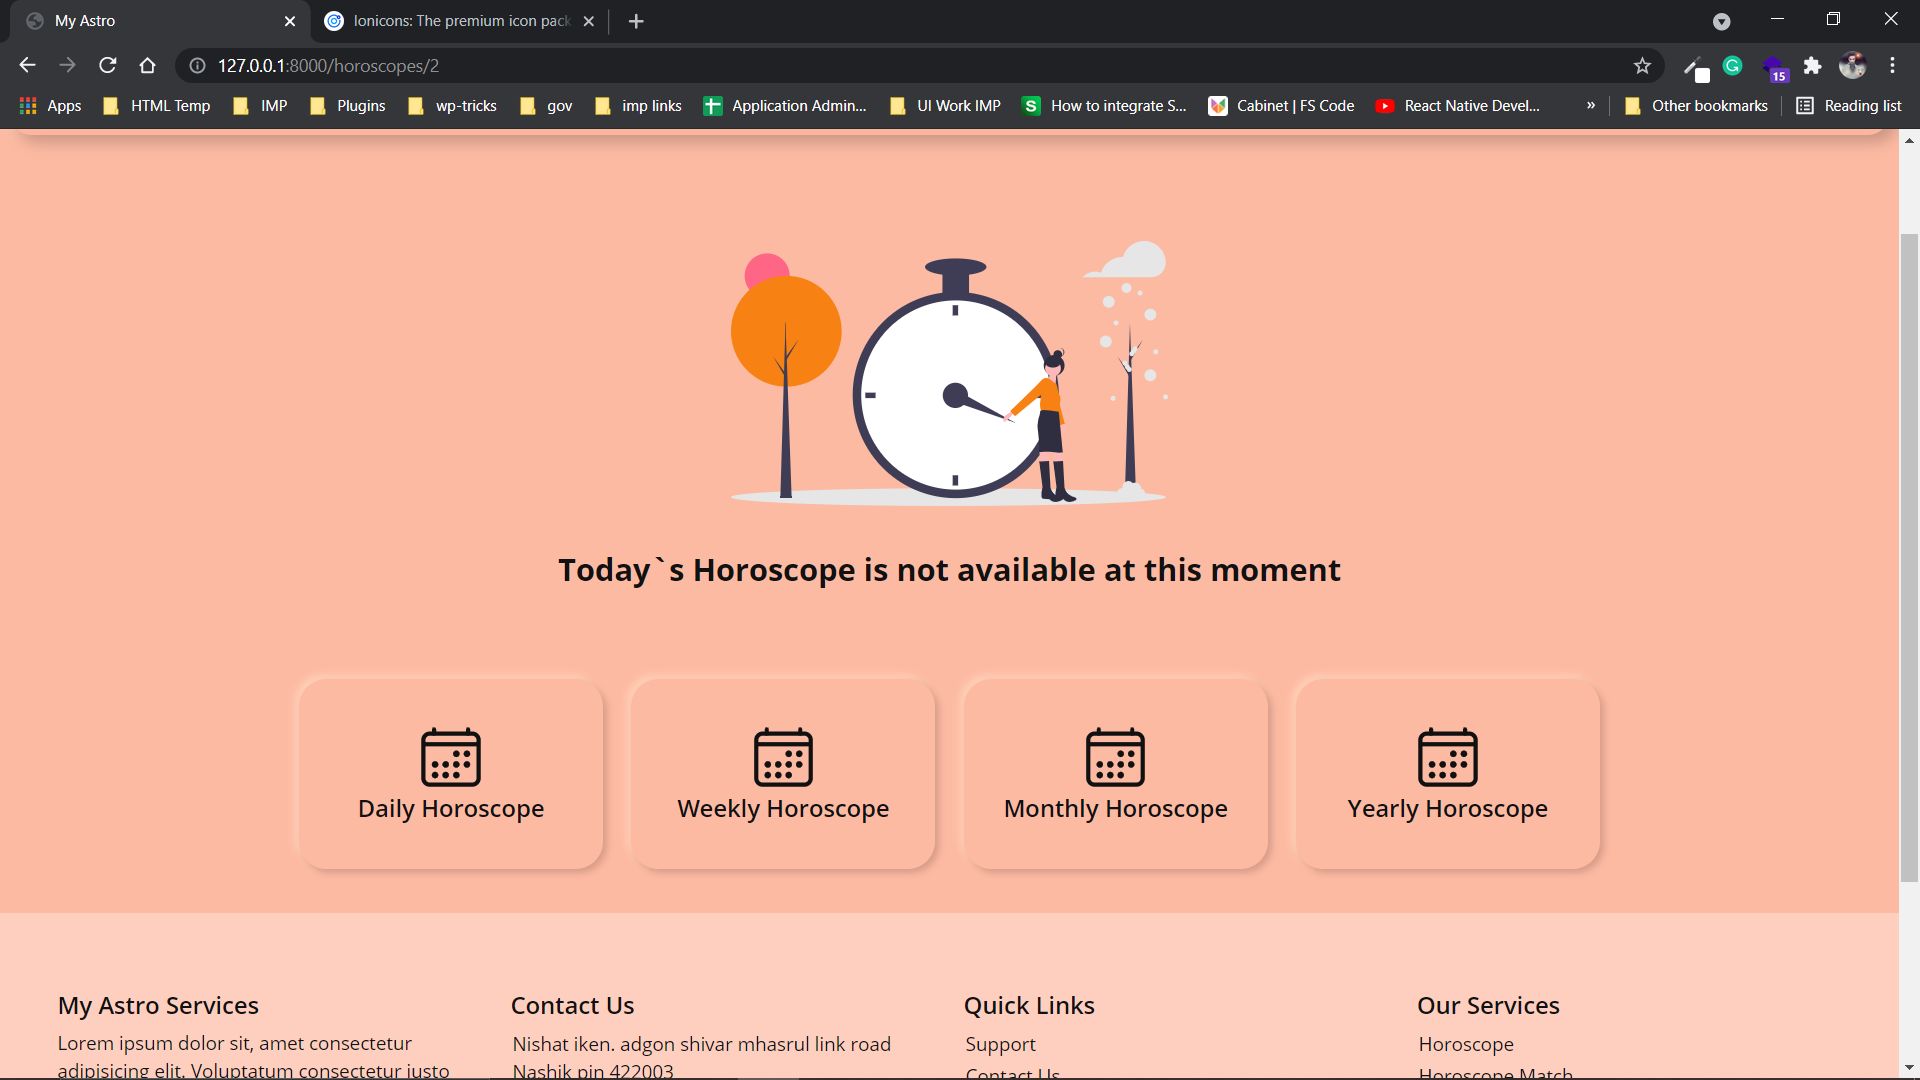Click the Yearly Horoscope calendar icon
Viewport: 1920px width, 1080px height.
click(1447, 757)
